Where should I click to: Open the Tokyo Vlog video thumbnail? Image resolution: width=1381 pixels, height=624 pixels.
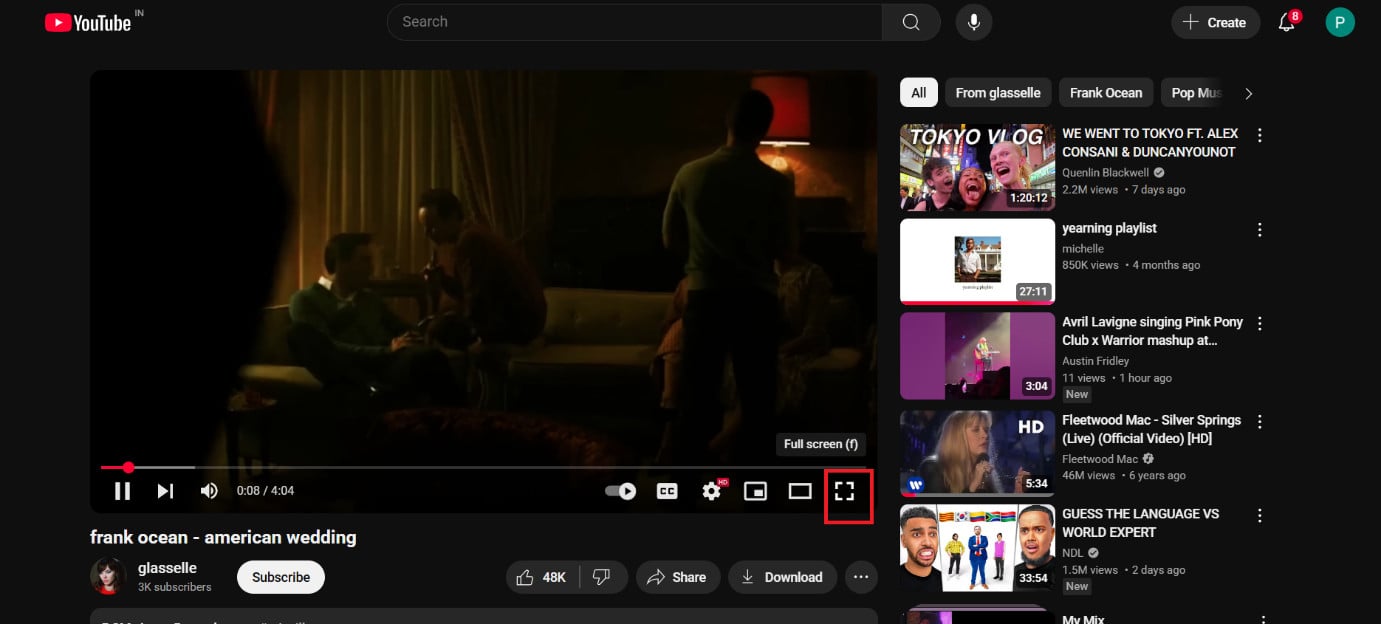coord(977,167)
